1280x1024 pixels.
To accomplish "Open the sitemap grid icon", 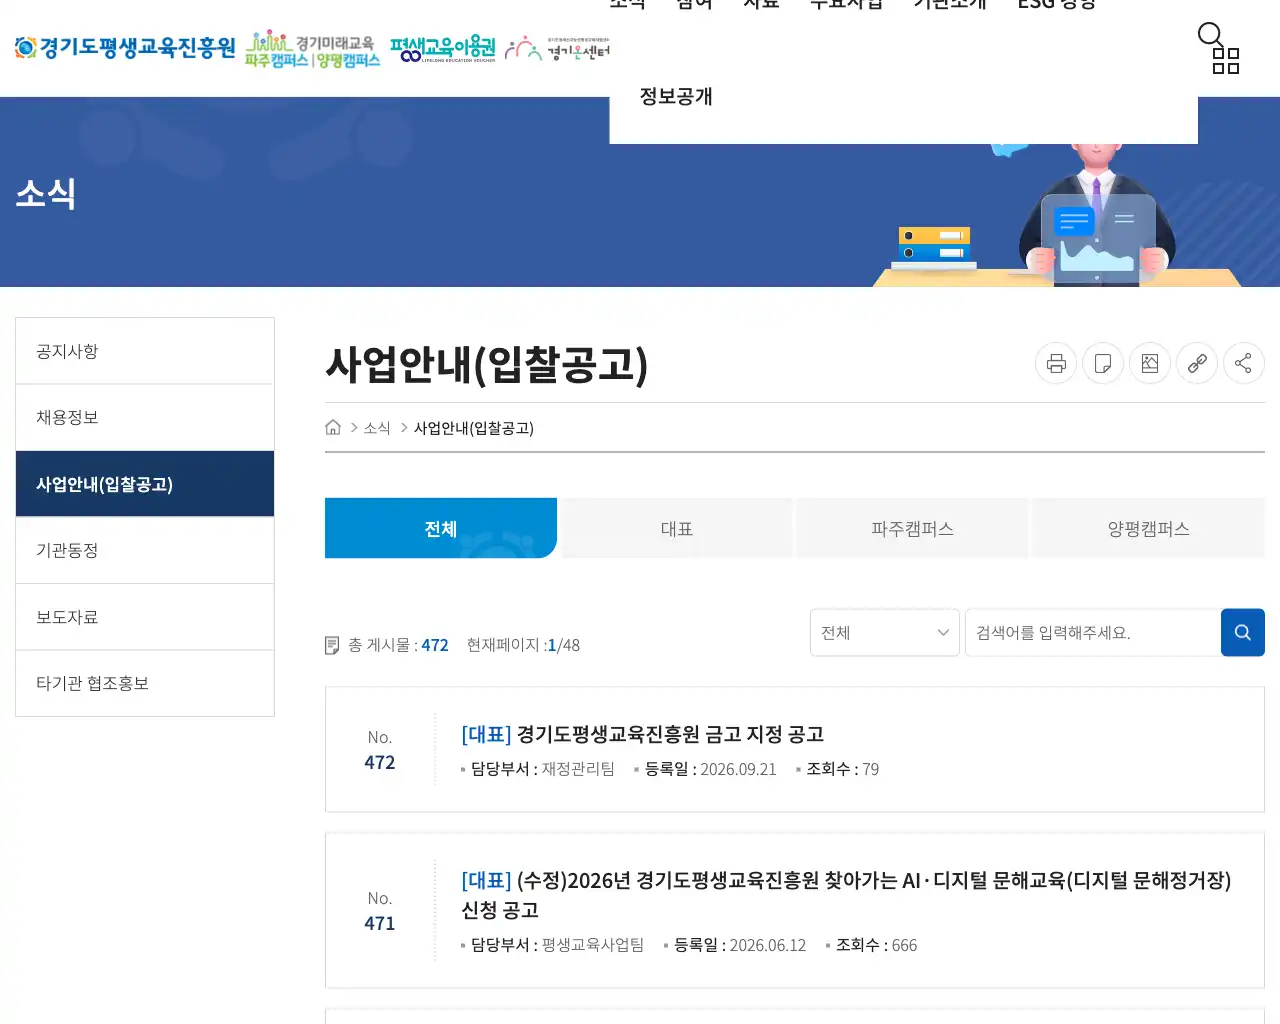I will point(1226,61).
